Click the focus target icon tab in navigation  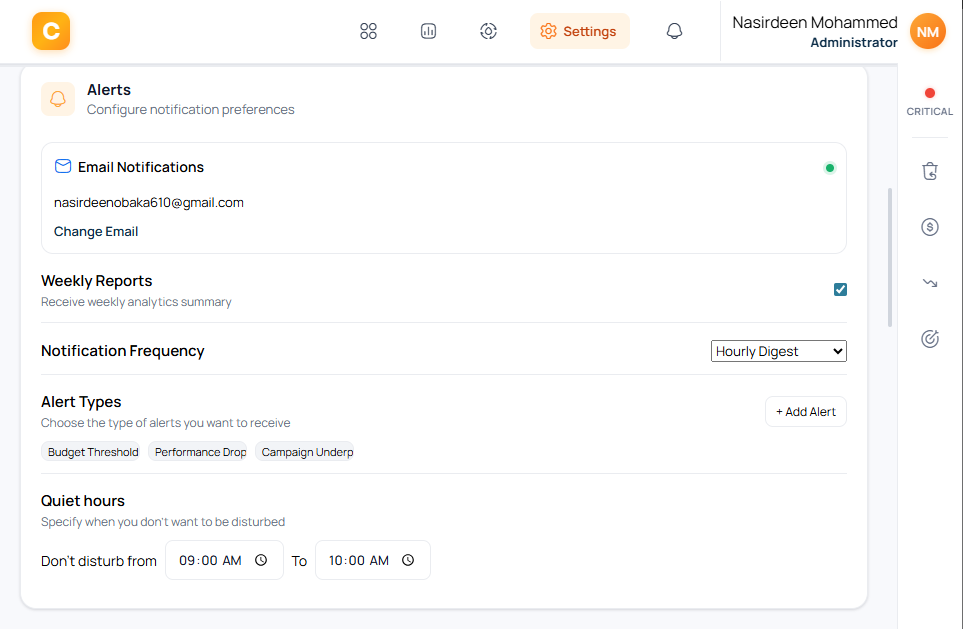click(x=488, y=31)
